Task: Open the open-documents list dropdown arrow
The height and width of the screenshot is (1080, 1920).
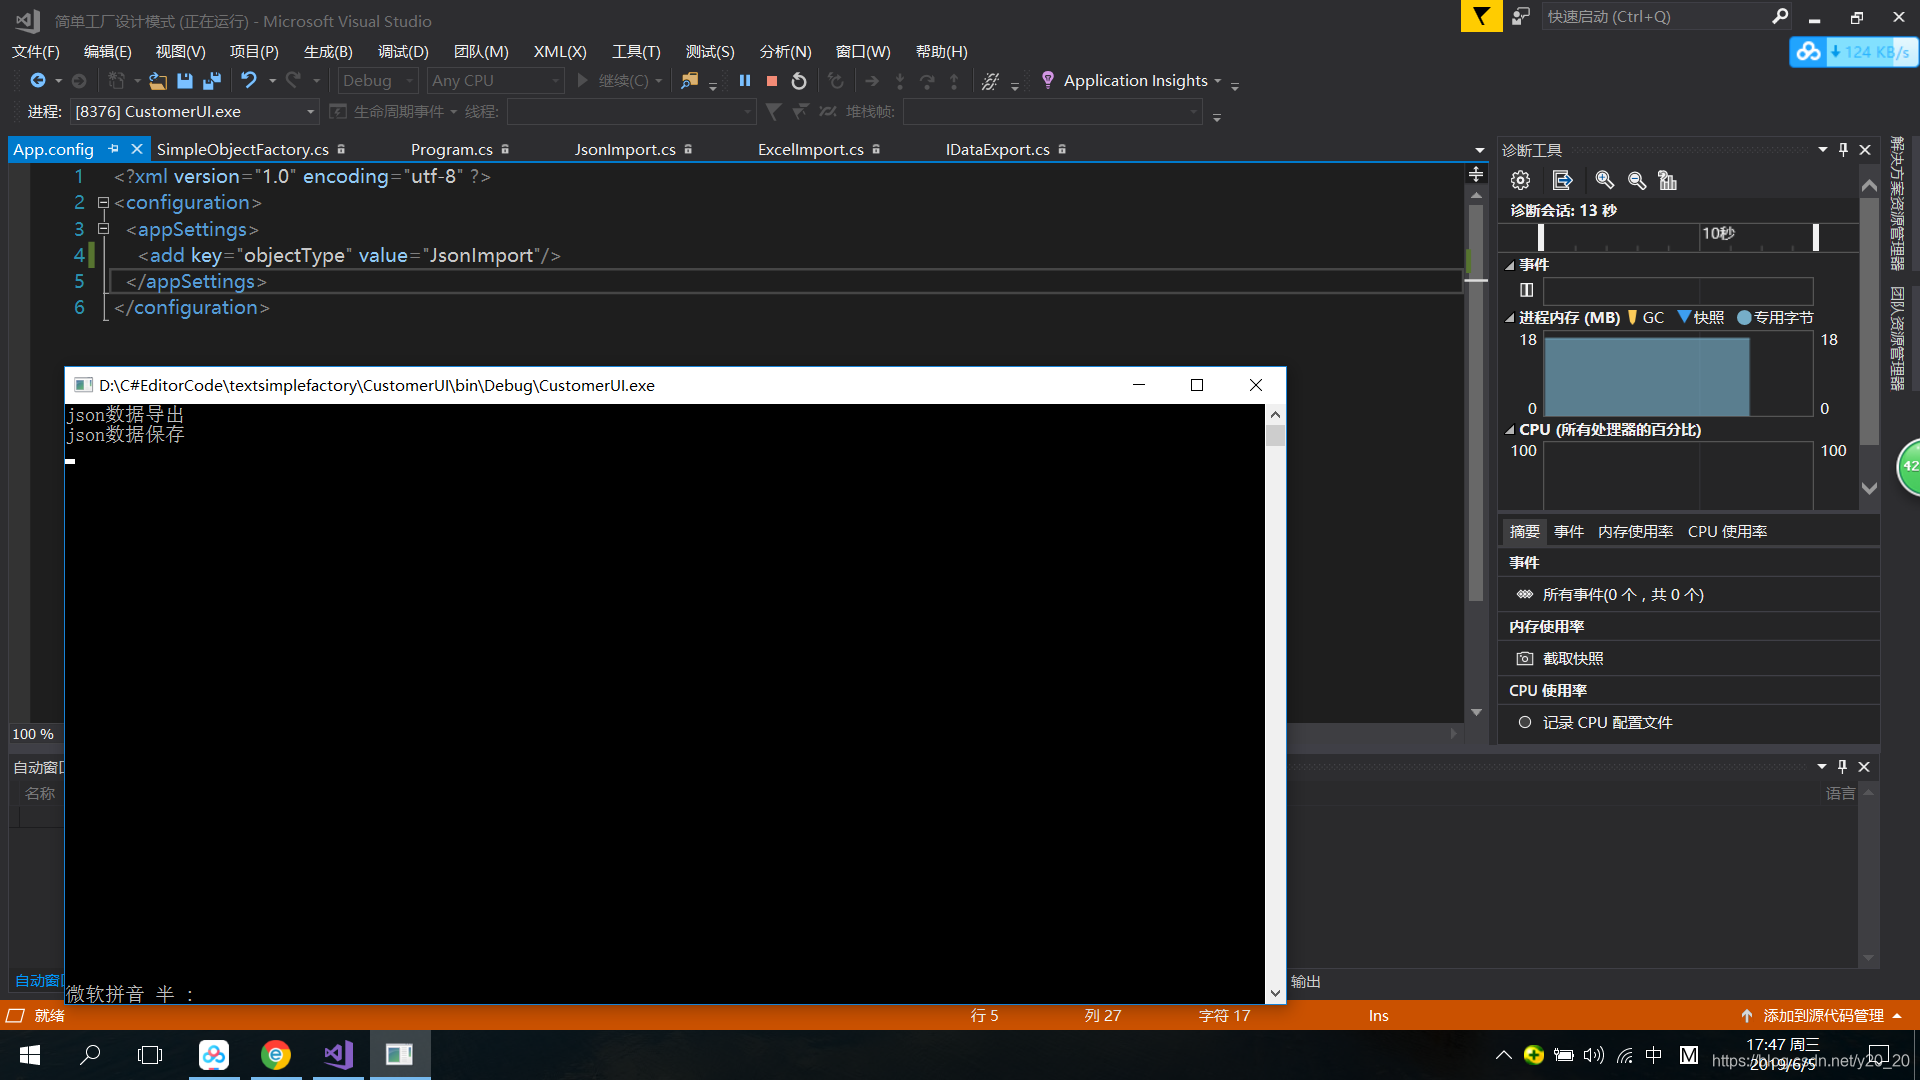Action: click(1480, 150)
